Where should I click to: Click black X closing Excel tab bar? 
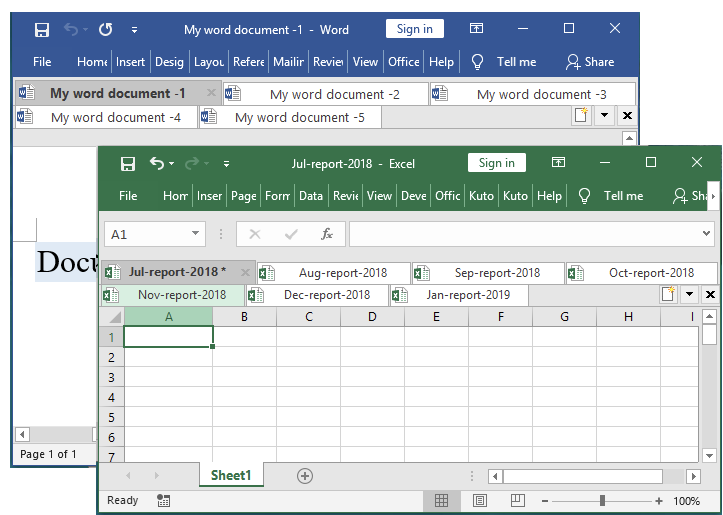point(711,294)
